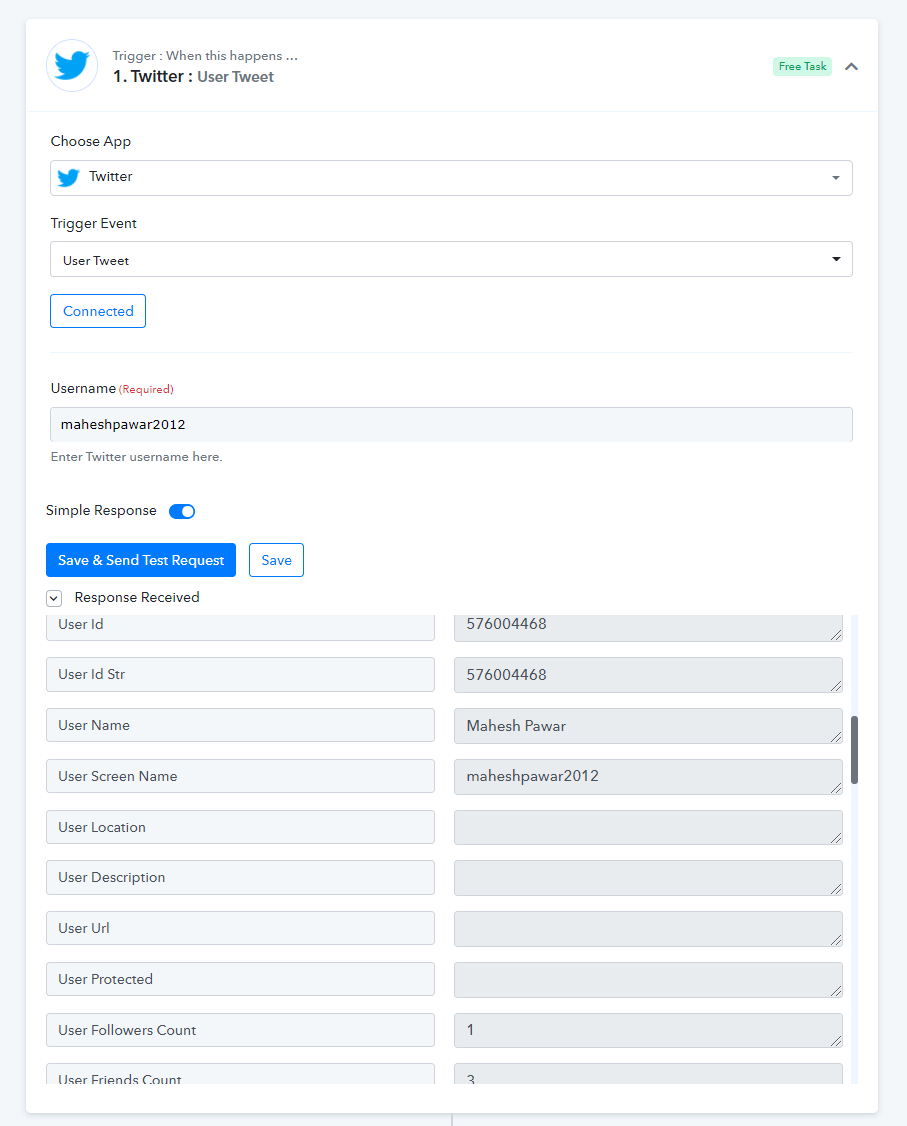Click the Twitter icon inside Choose App field
This screenshot has height=1126, width=907.
pos(68,177)
